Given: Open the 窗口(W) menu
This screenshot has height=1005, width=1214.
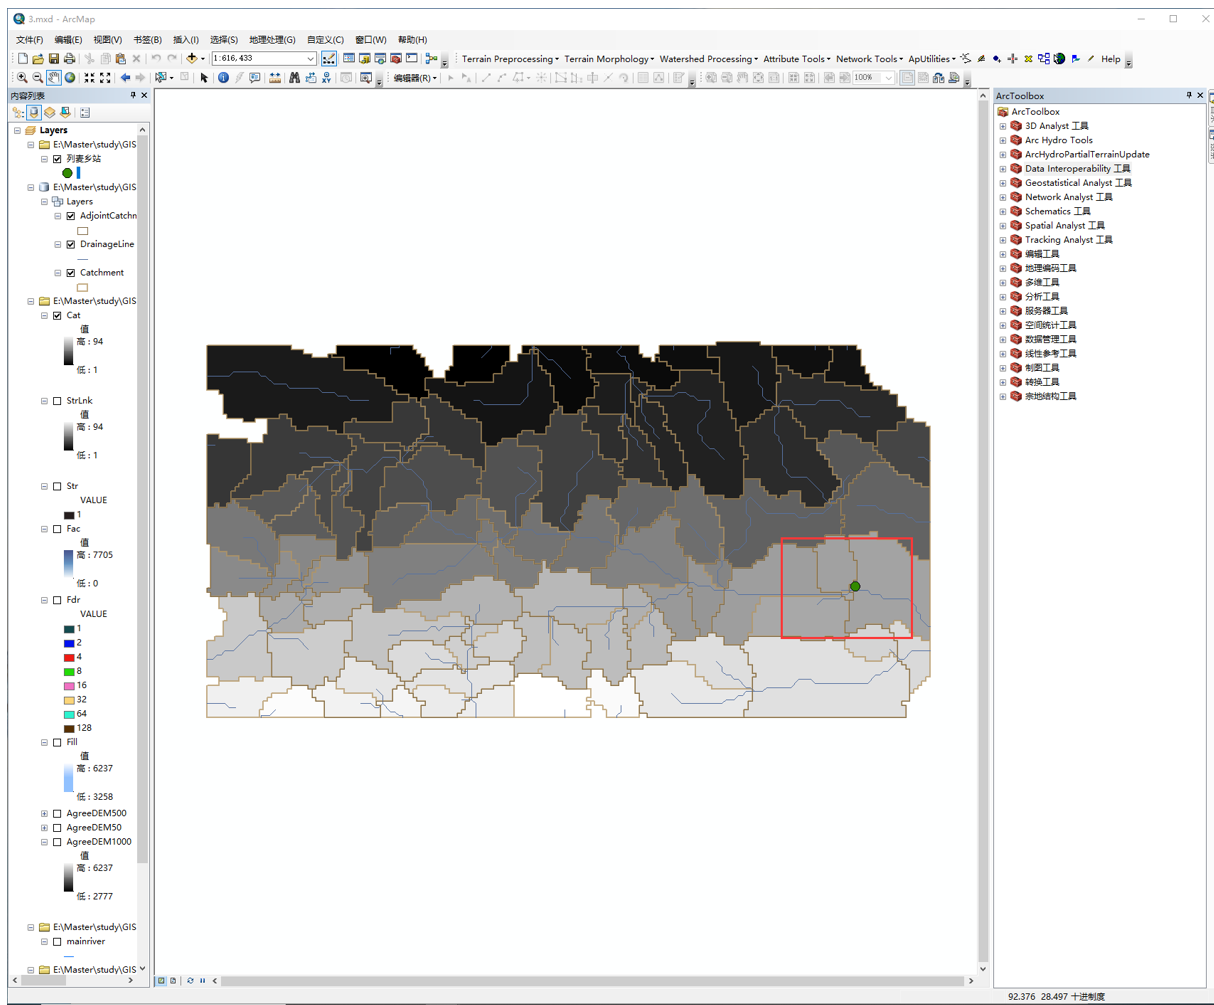Looking at the screenshot, I should click(x=371, y=39).
